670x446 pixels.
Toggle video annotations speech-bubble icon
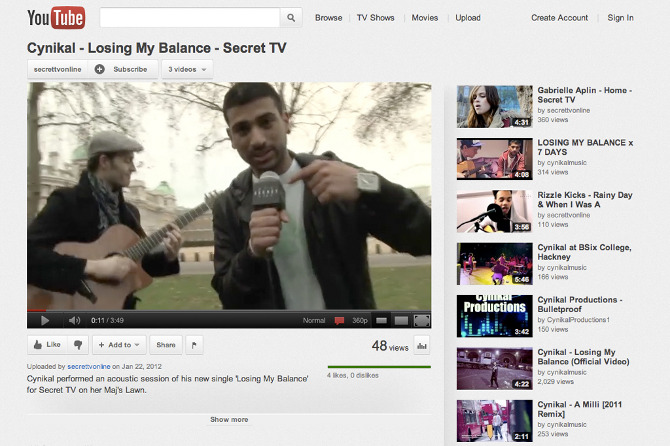pyautogui.click(x=339, y=320)
